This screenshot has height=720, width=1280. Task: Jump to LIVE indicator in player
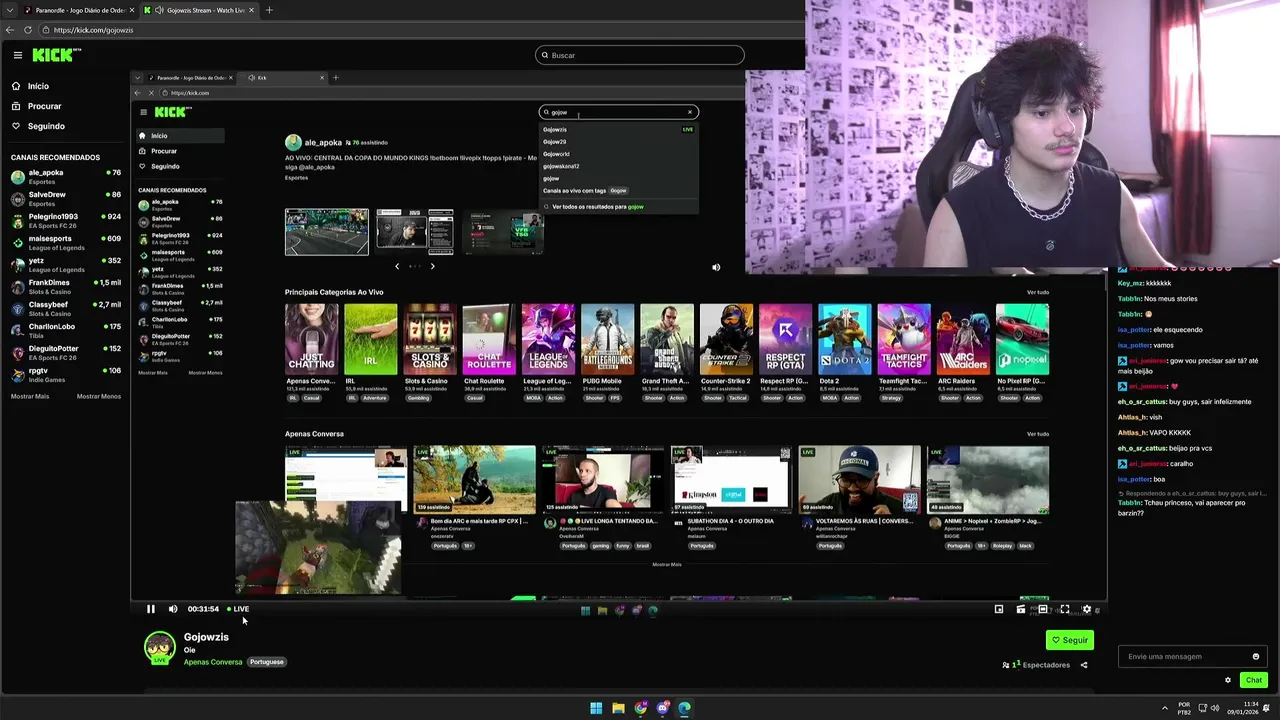238,609
